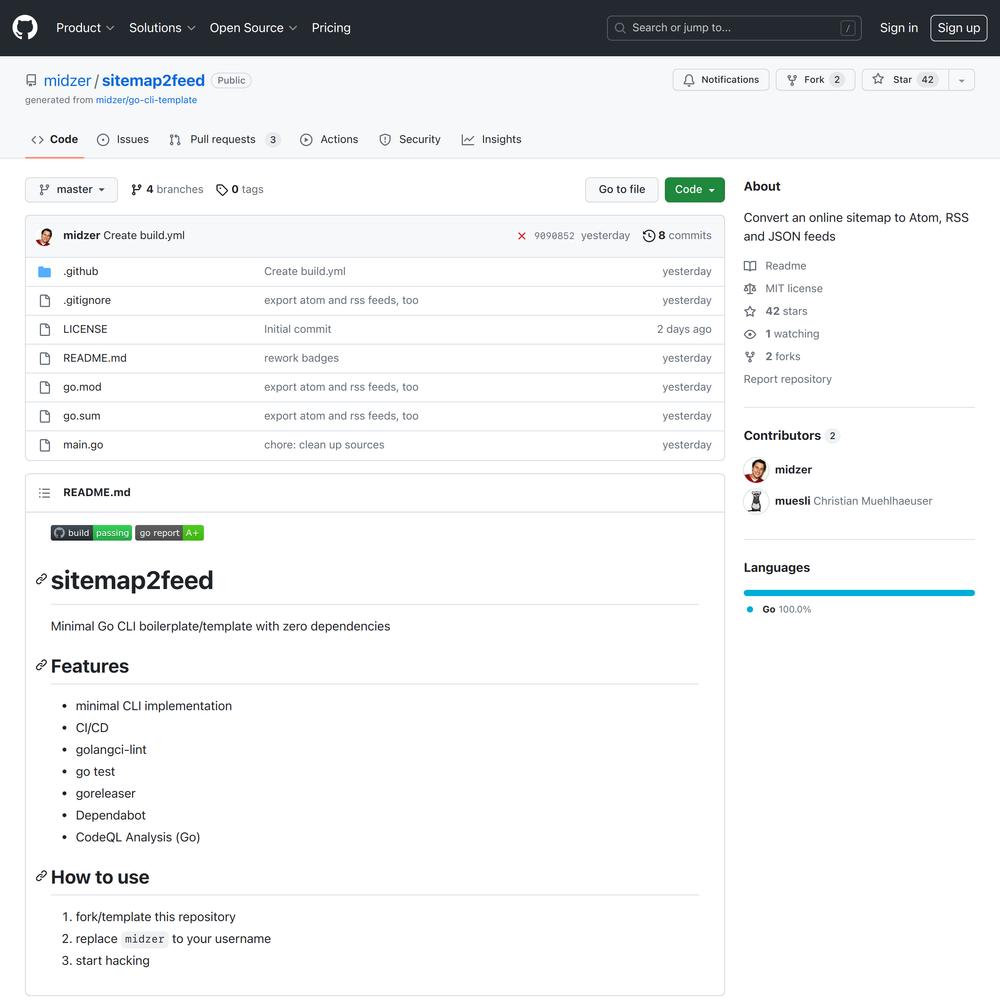Click 'Initial commit' message
Screen dimensions: 1000x1000
point(297,329)
